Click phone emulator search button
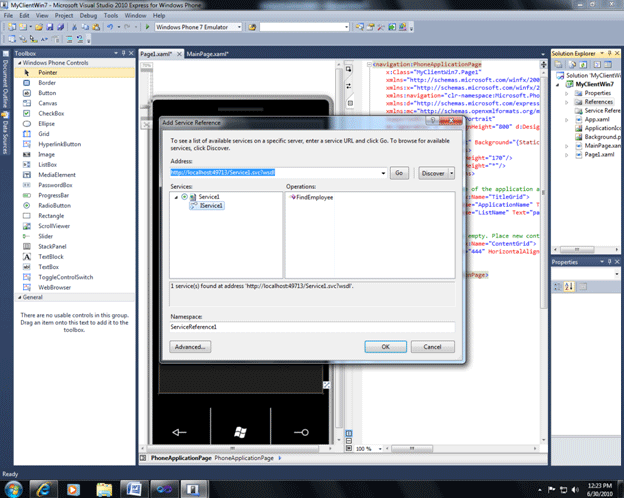This screenshot has height=498, width=624. coord(301,432)
